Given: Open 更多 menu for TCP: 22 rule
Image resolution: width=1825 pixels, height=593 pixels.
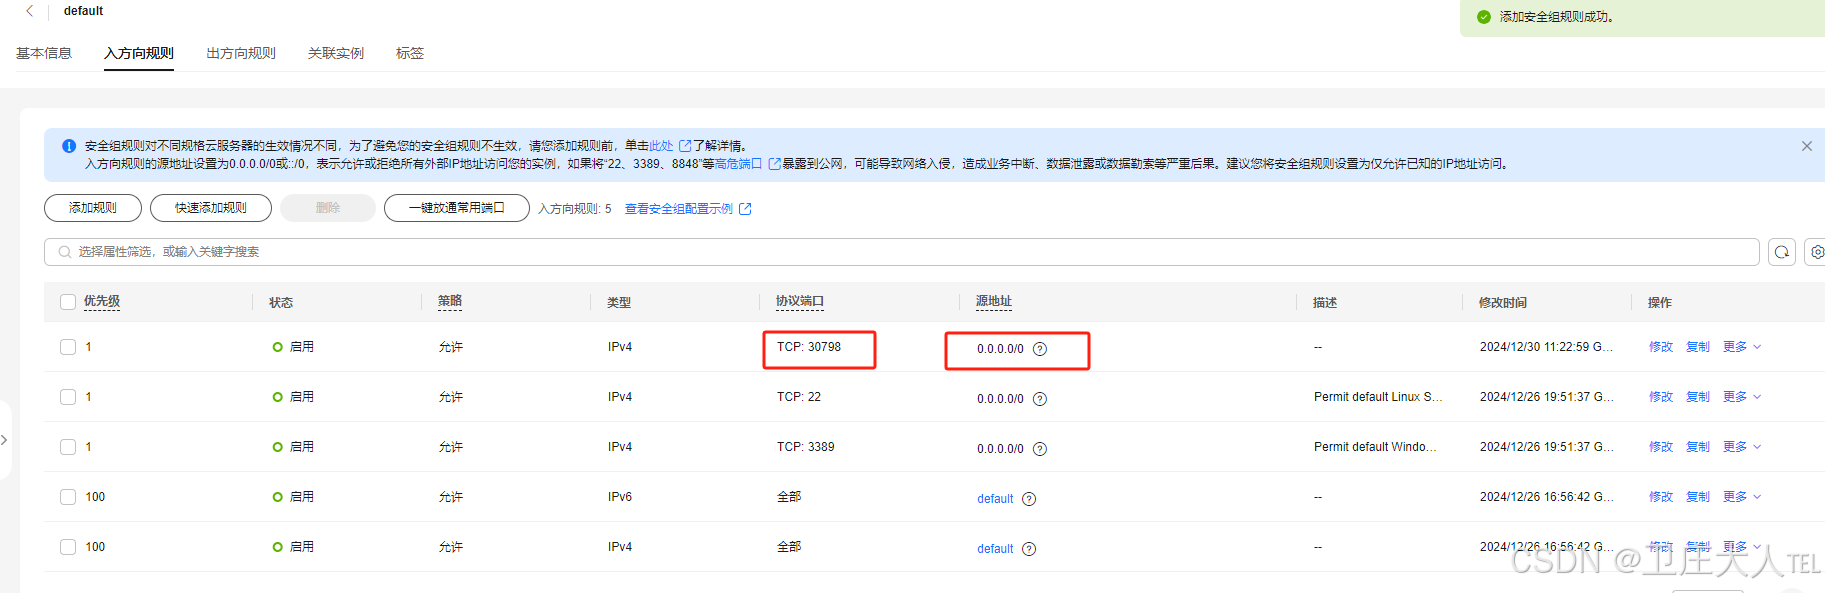Looking at the screenshot, I should [1741, 397].
